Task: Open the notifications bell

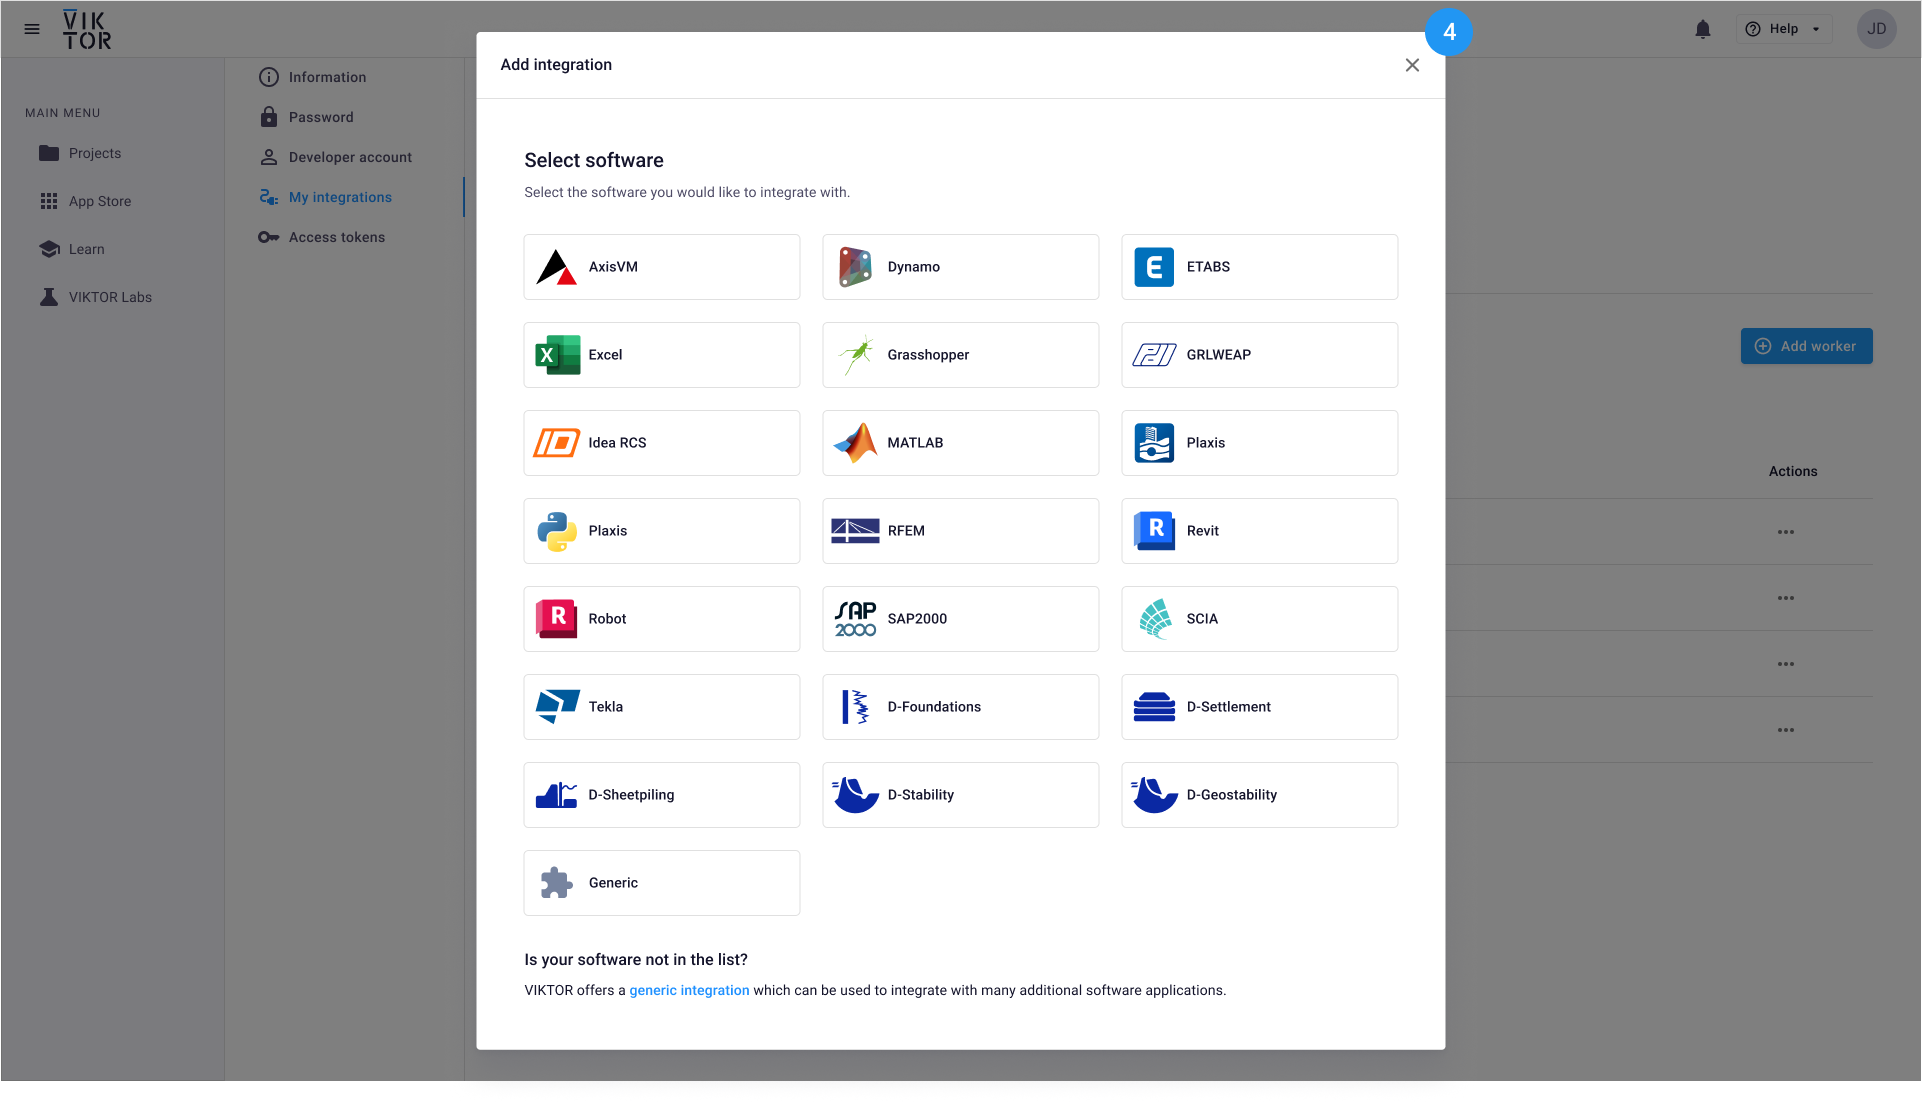Action: pyautogui.click(x=1702, y=29)
